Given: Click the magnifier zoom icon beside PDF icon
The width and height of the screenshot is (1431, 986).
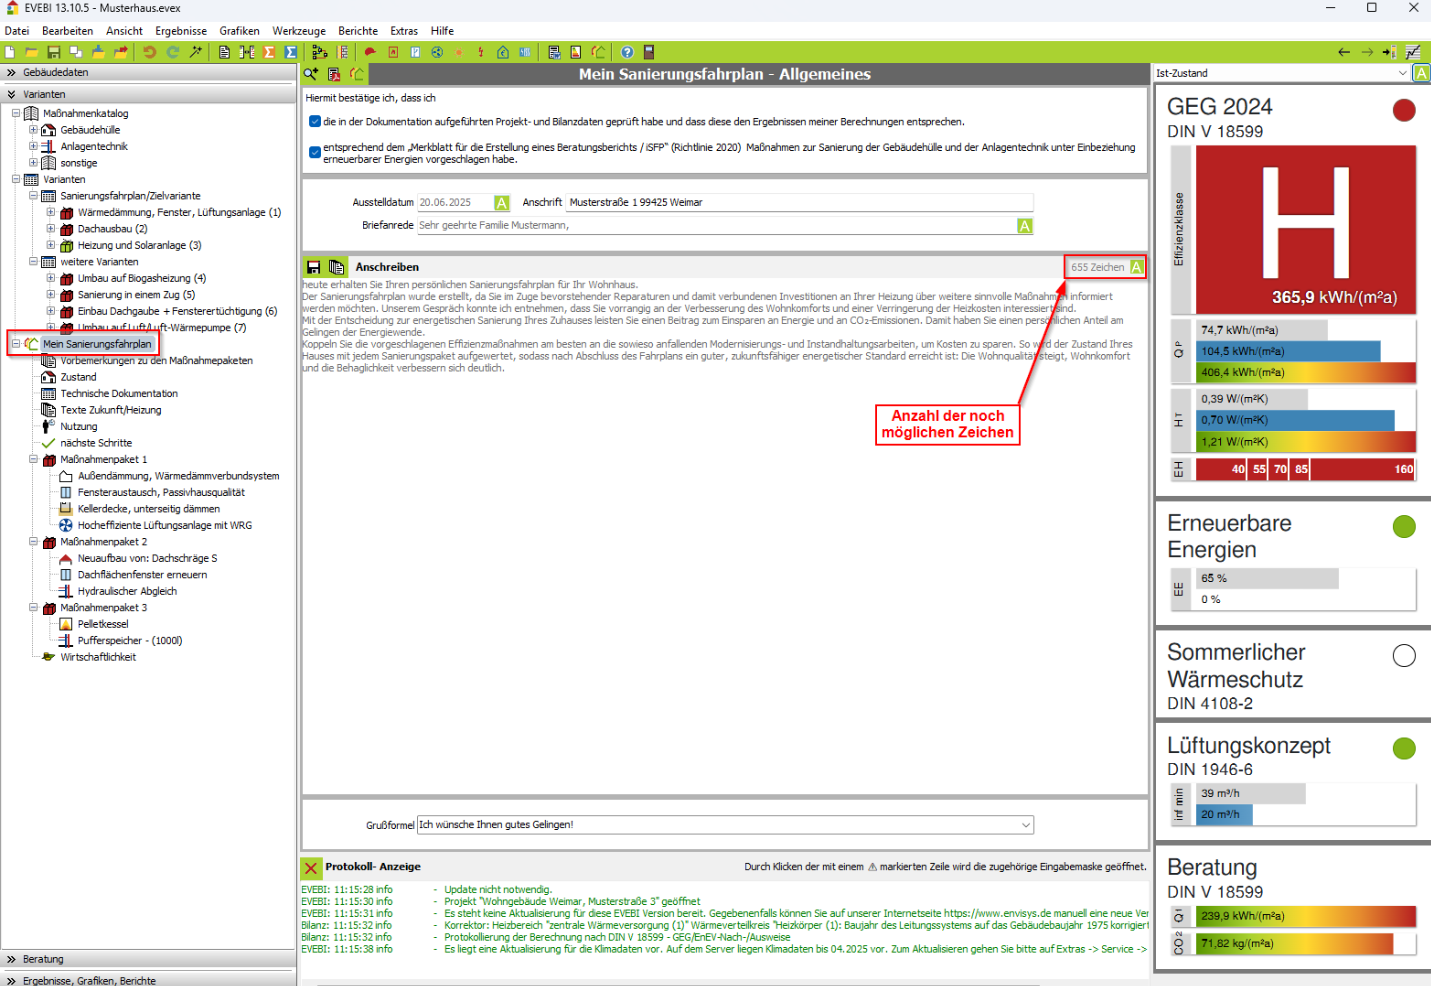Looking at the screenshot, I should 311,74.
